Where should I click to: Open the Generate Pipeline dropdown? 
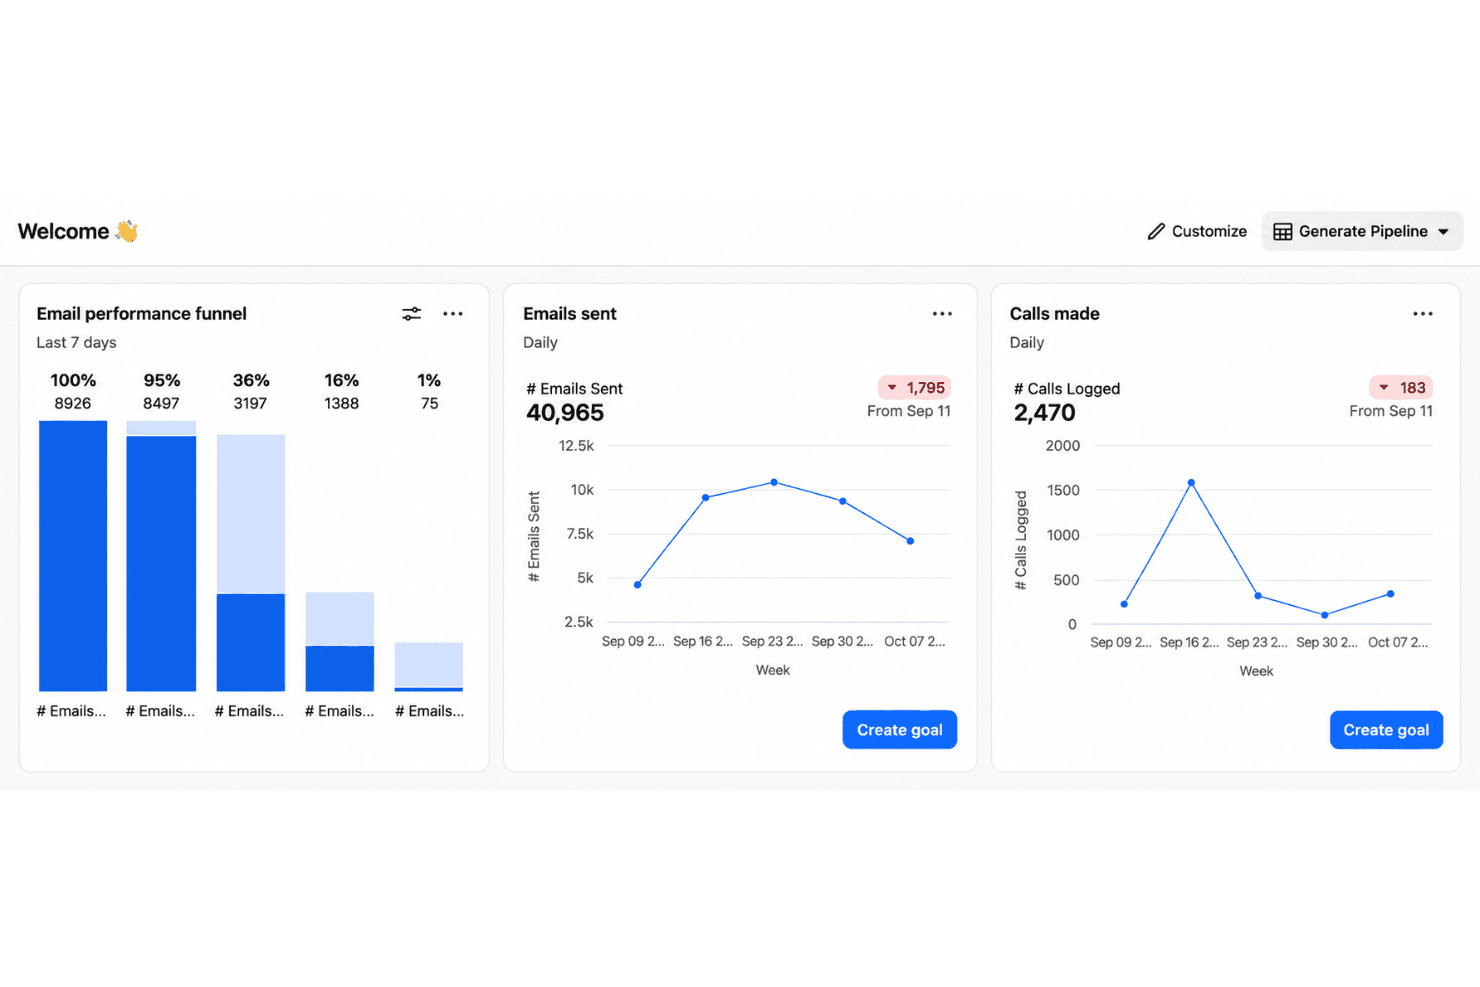(1362, 231)
